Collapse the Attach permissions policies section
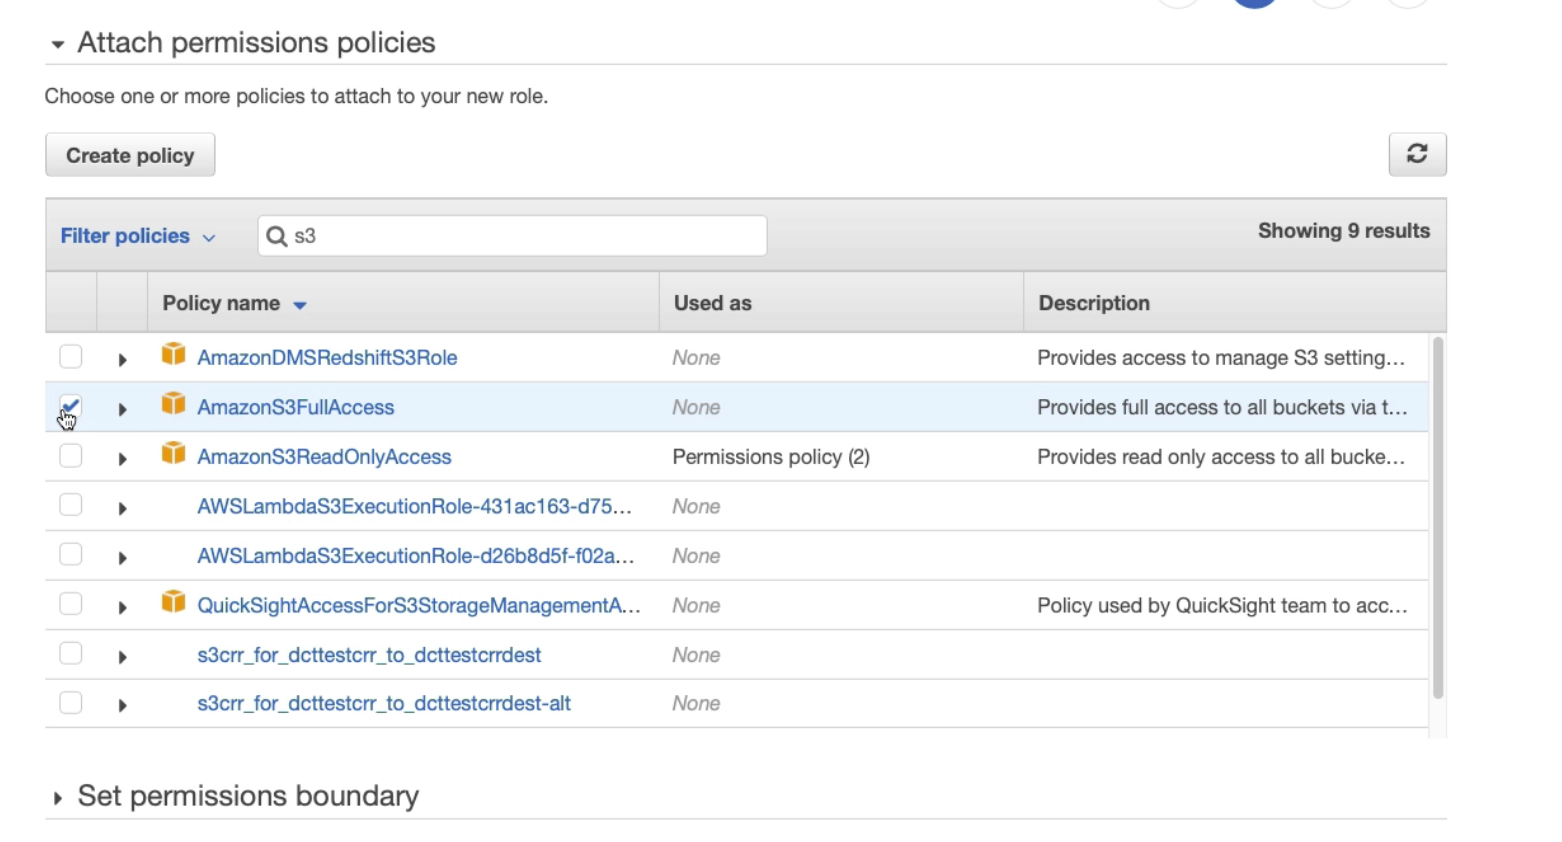 tap(57, 44)
